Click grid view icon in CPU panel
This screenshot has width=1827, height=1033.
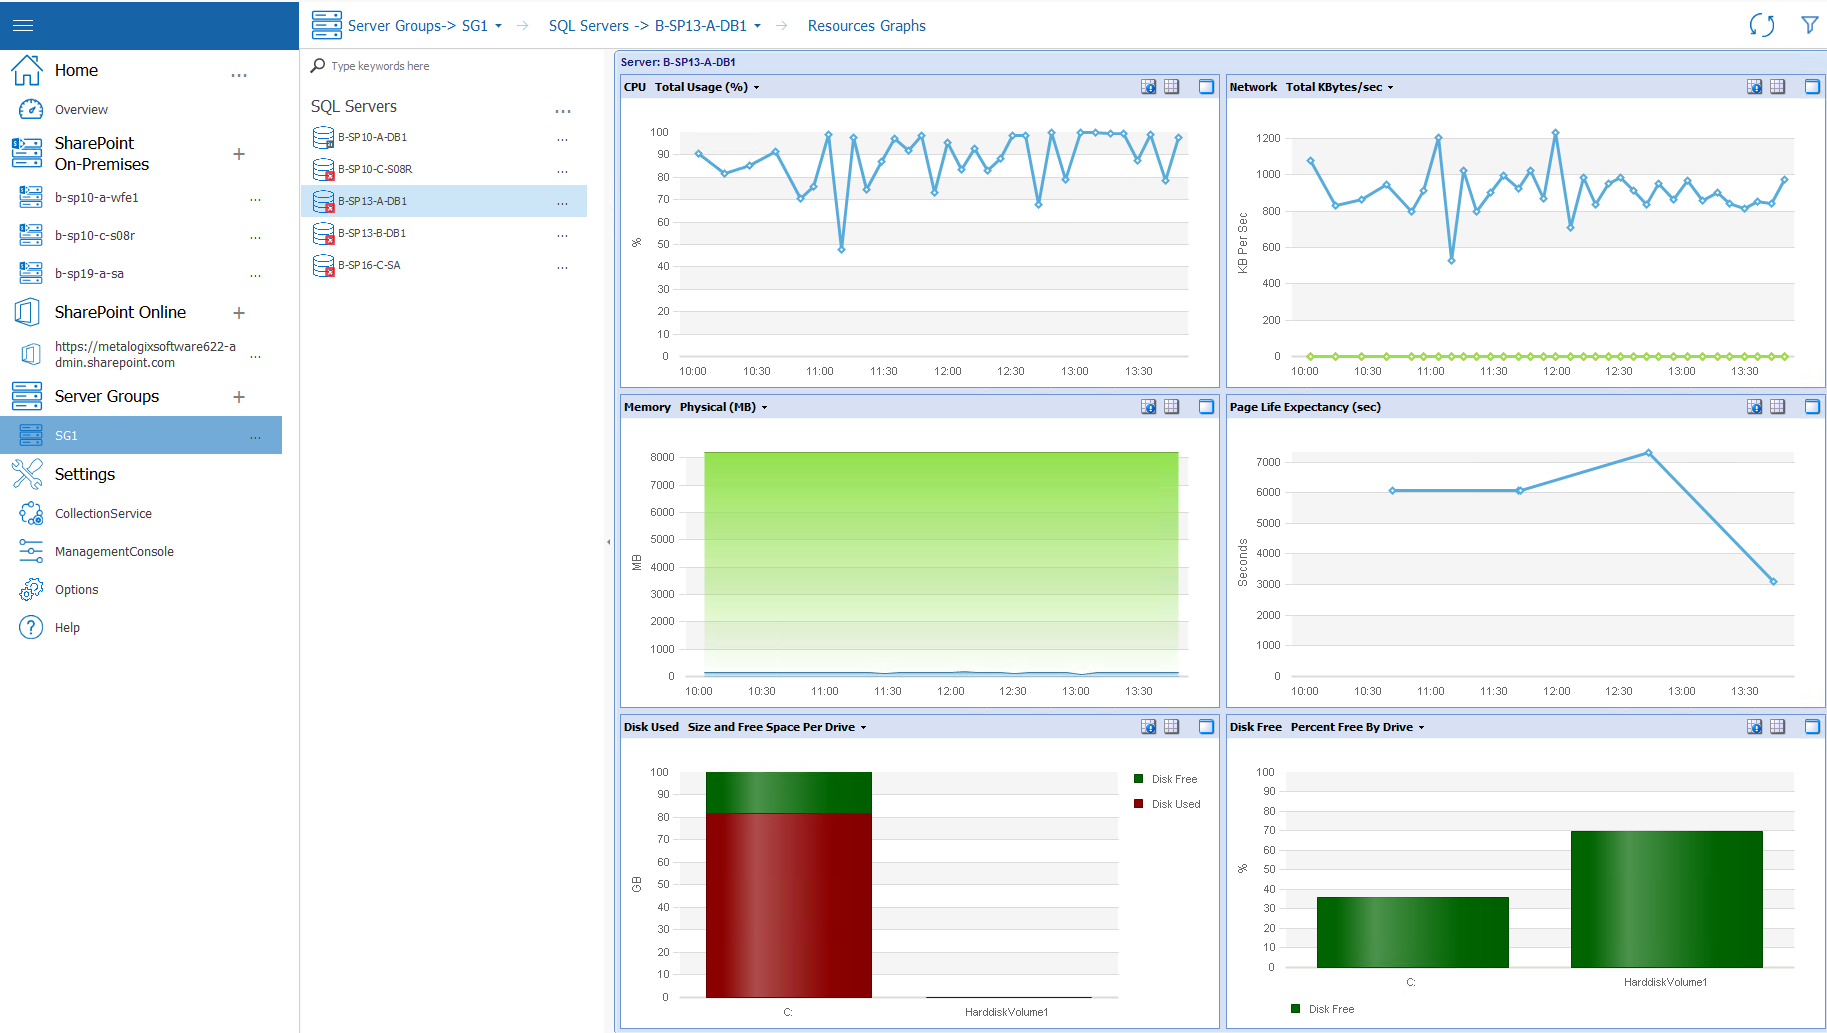1171,87
